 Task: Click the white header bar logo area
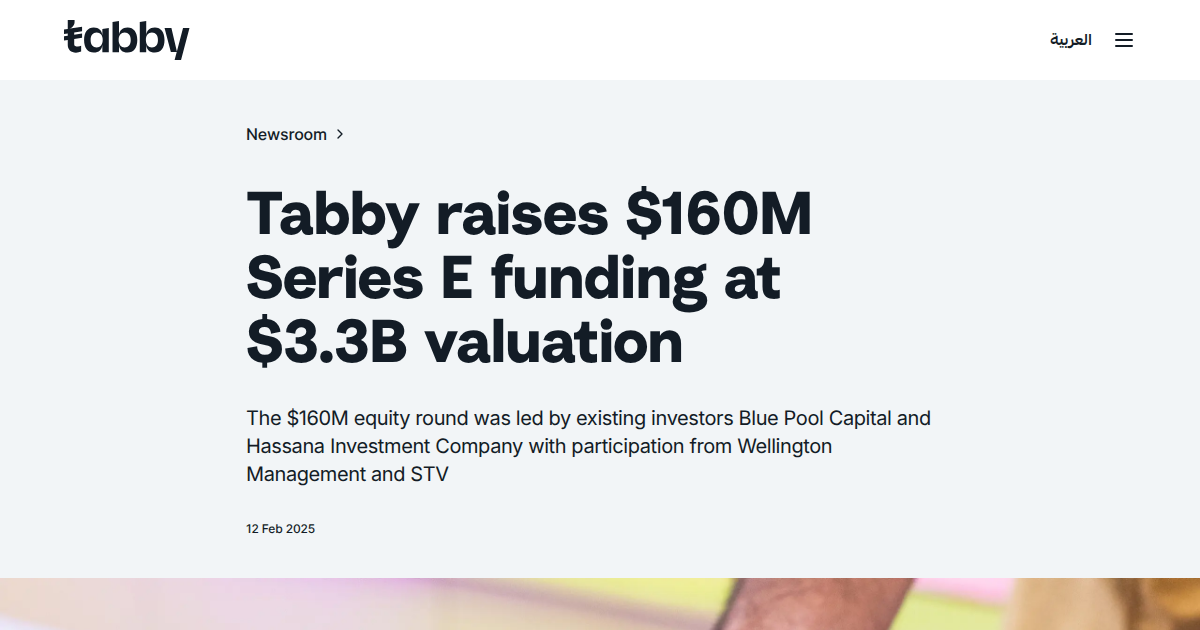pos(127,39)
